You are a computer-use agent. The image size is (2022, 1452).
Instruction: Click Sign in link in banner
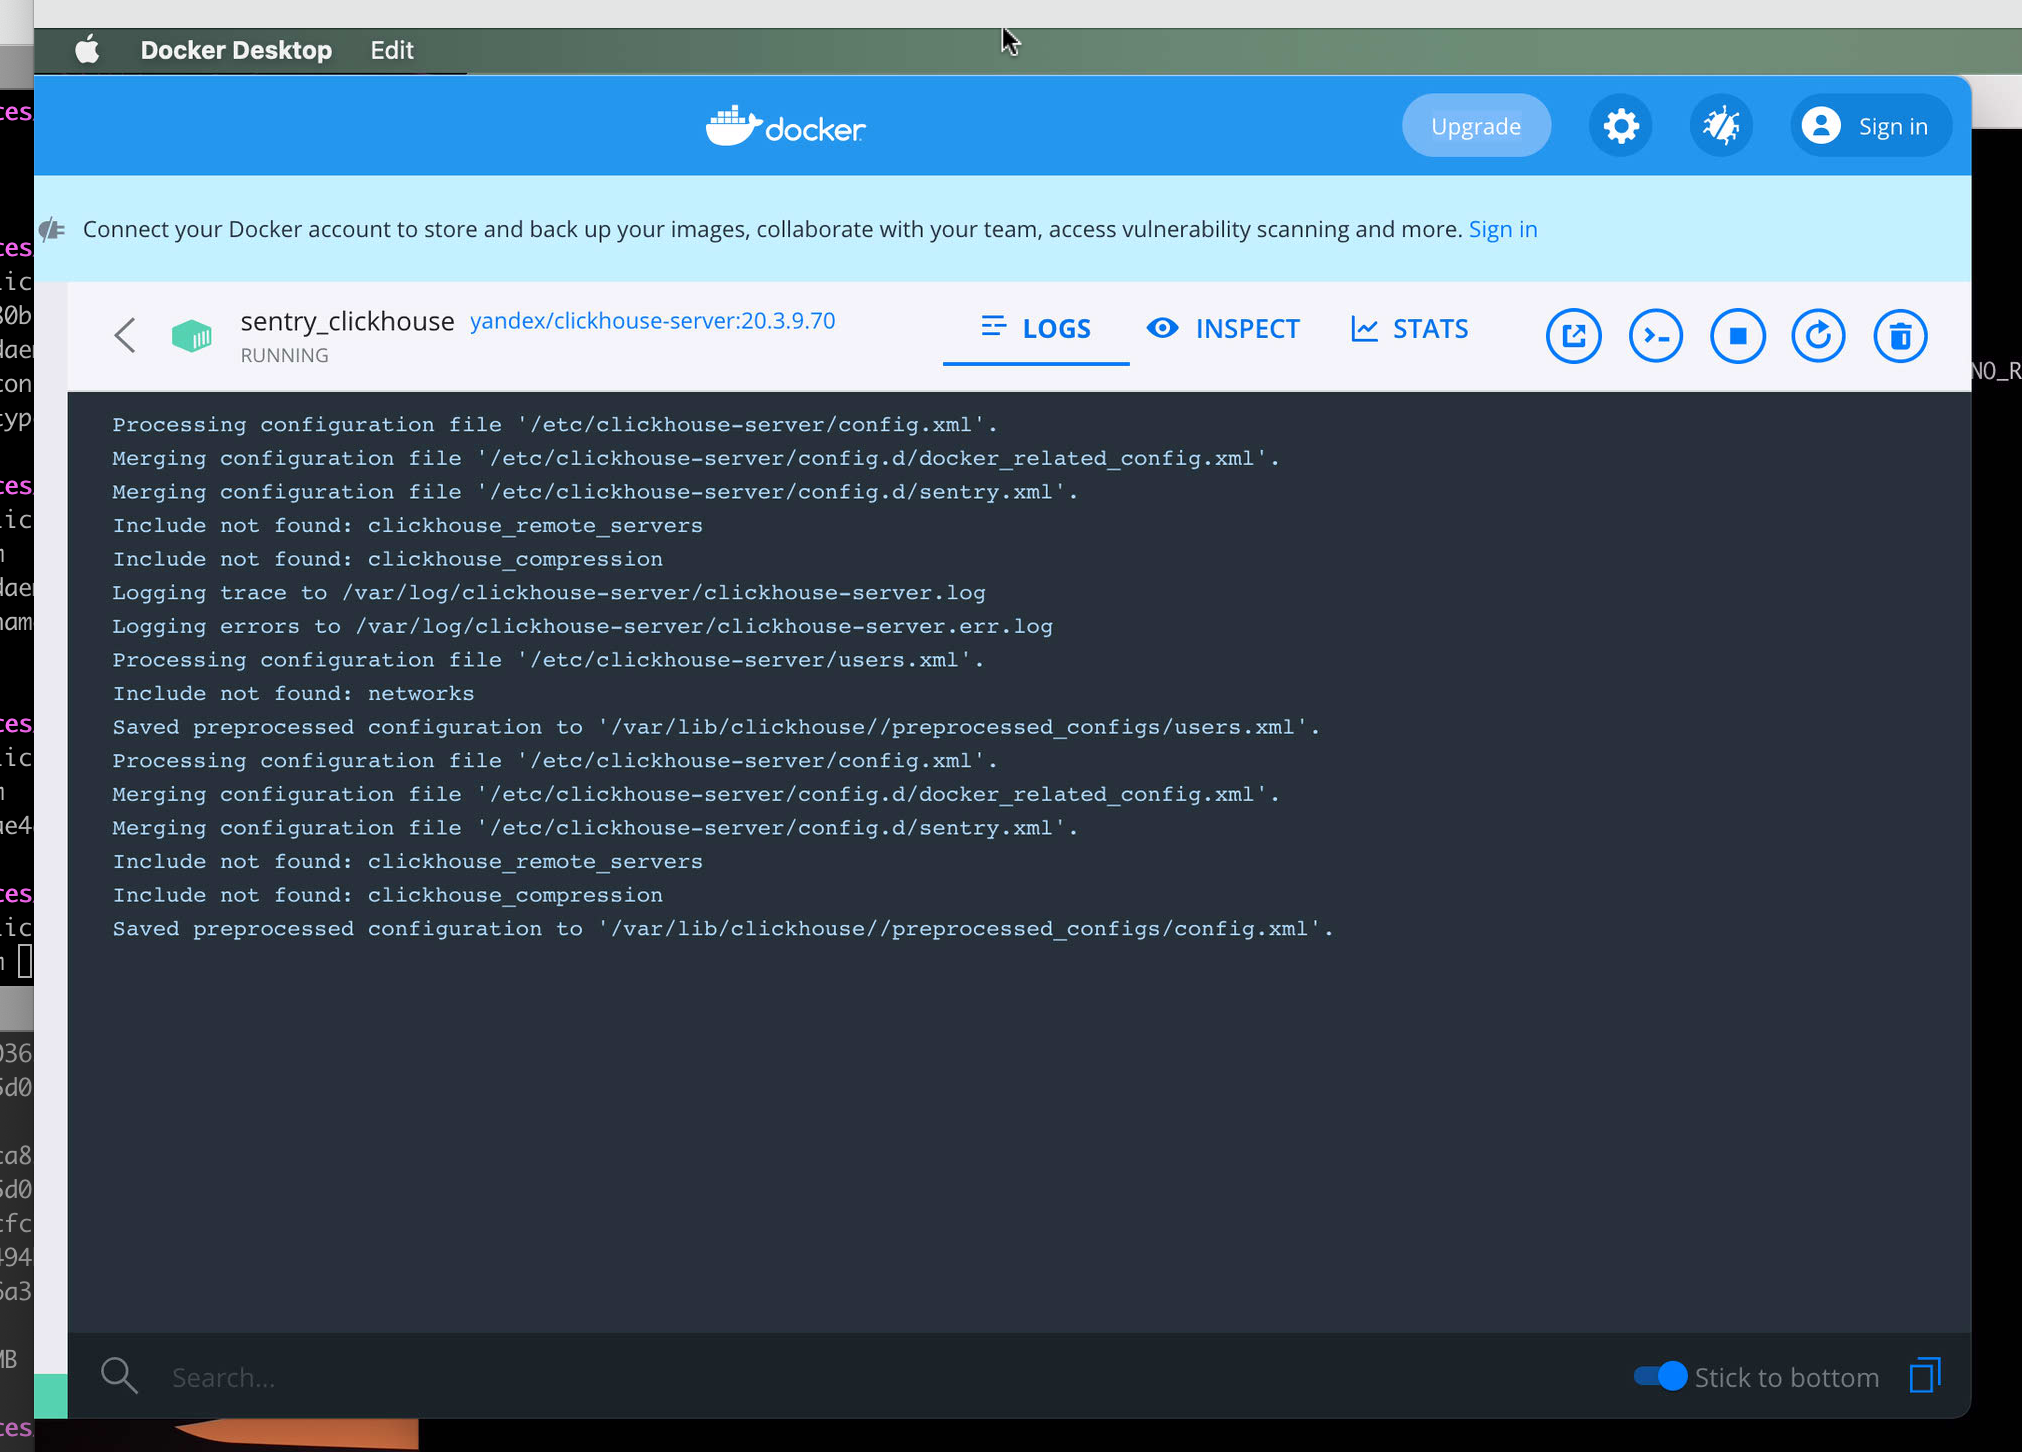coord(1502,229)
